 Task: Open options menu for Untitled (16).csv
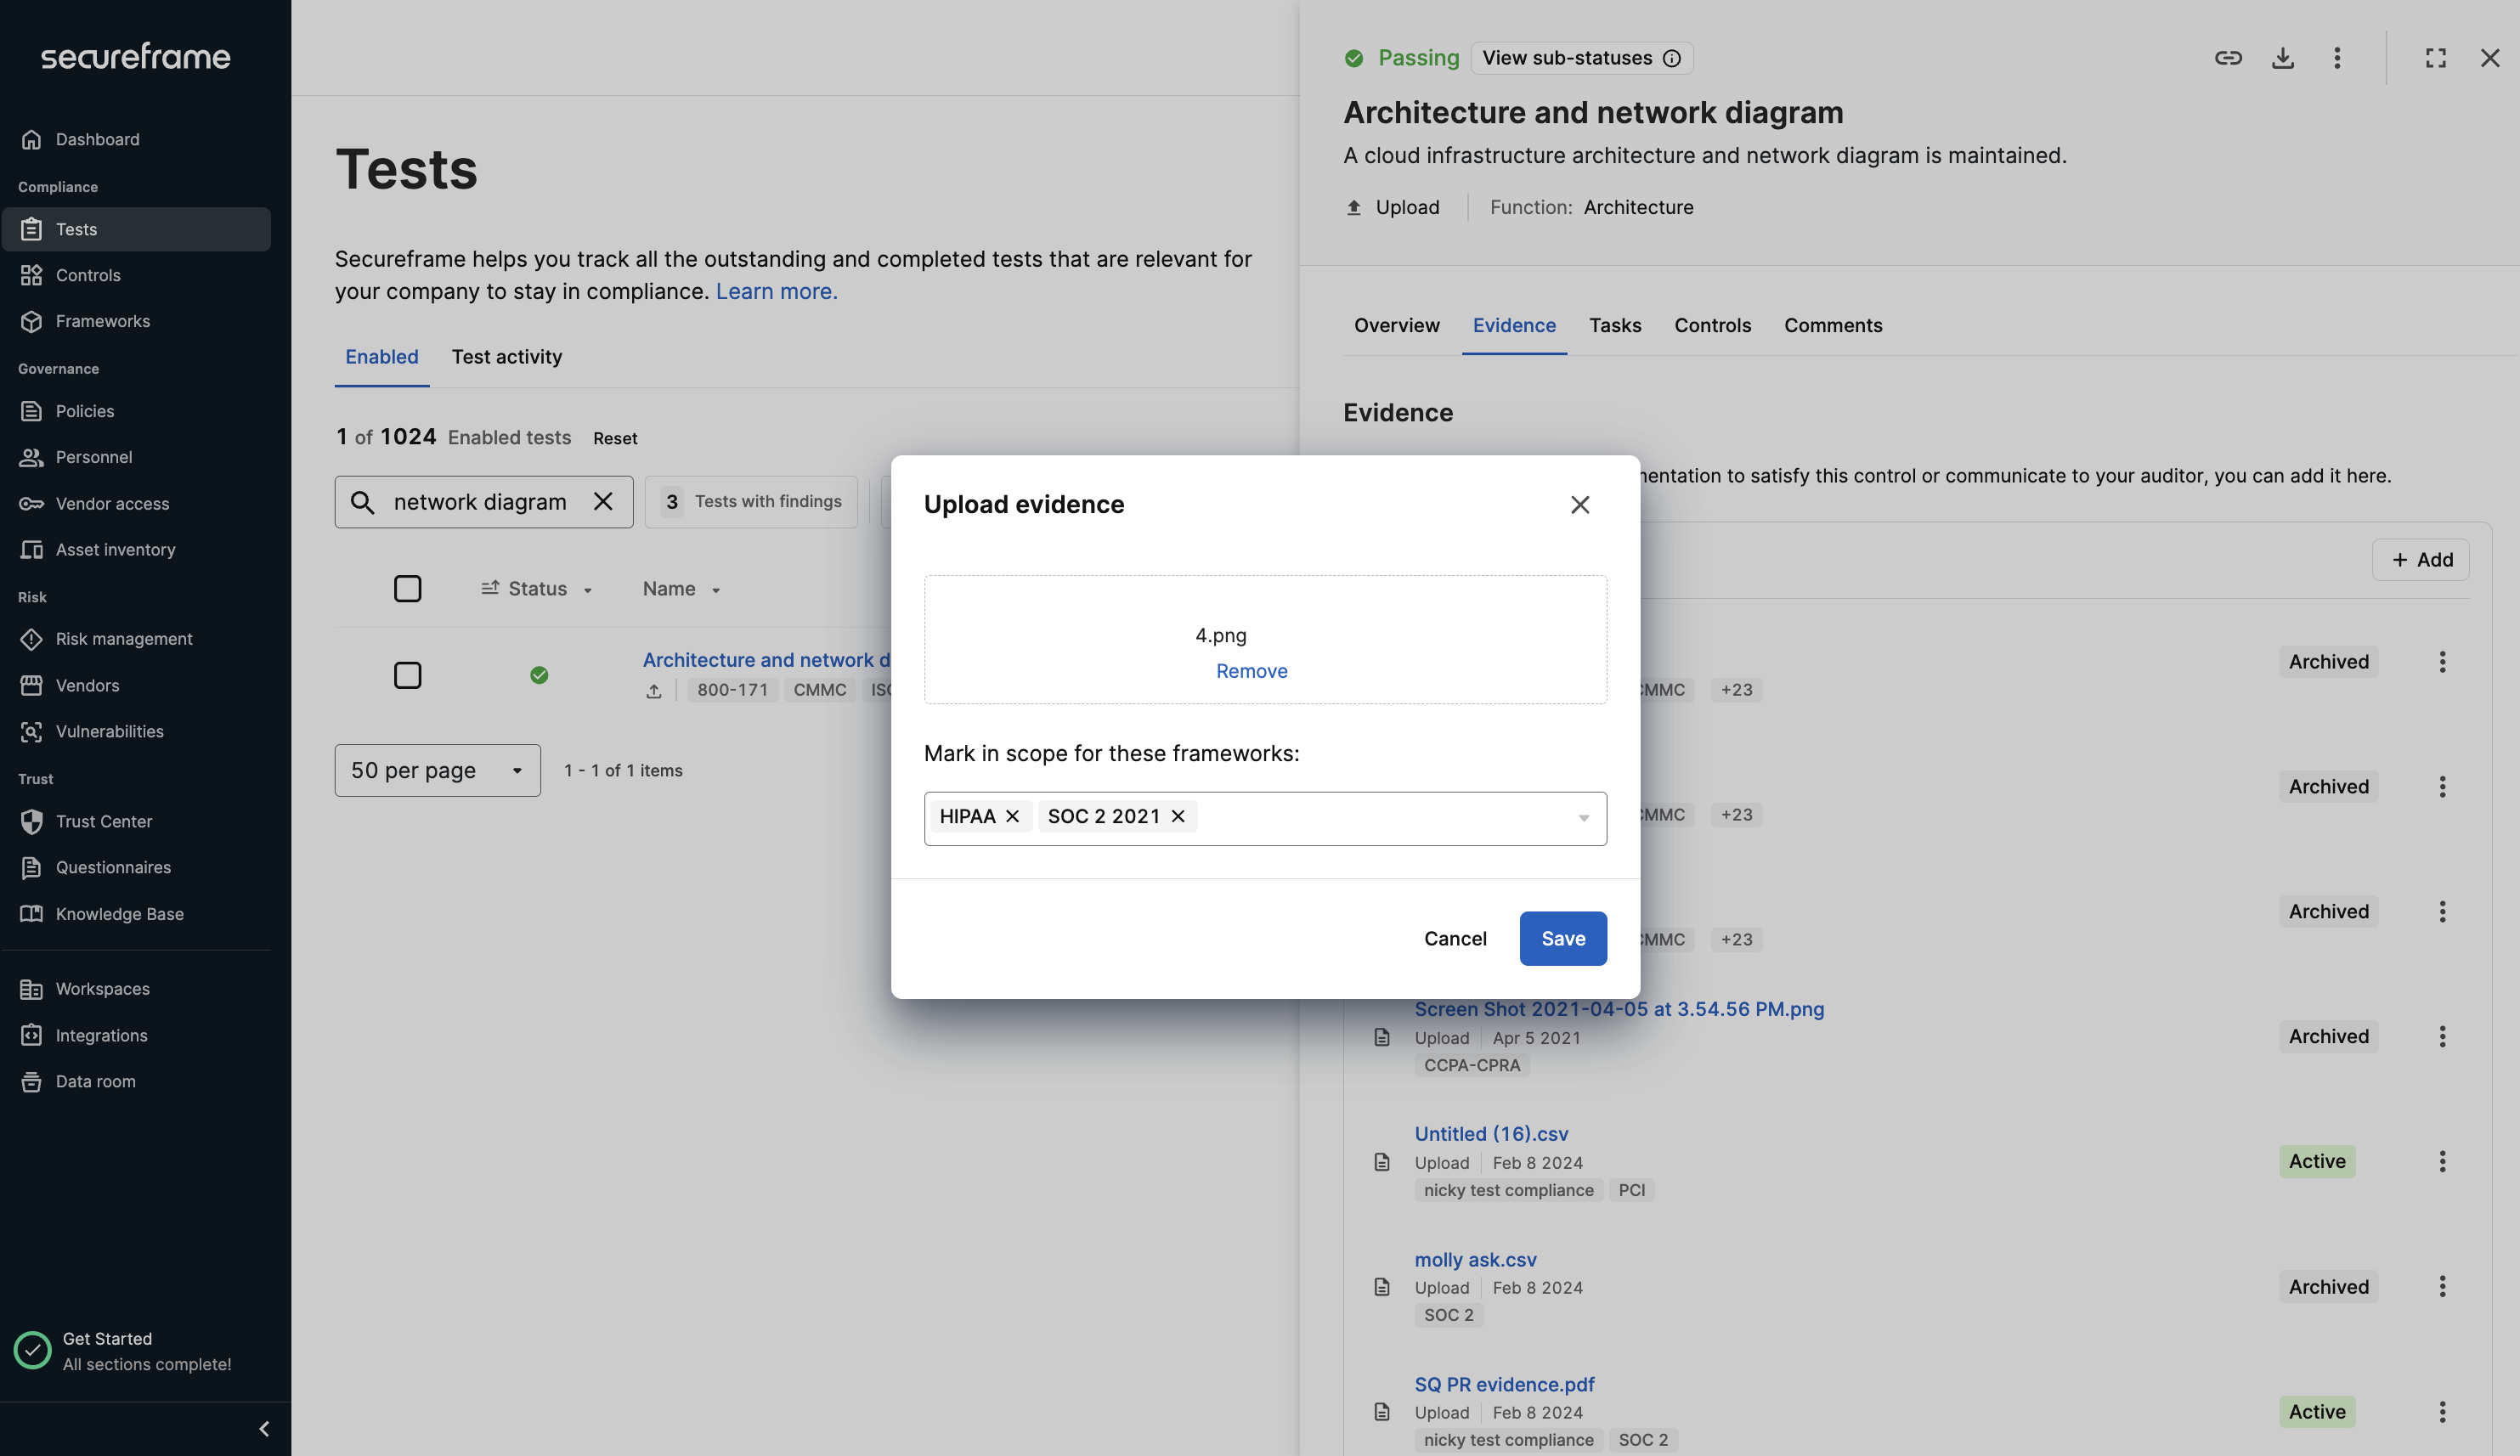(x=2442, y=1161)
